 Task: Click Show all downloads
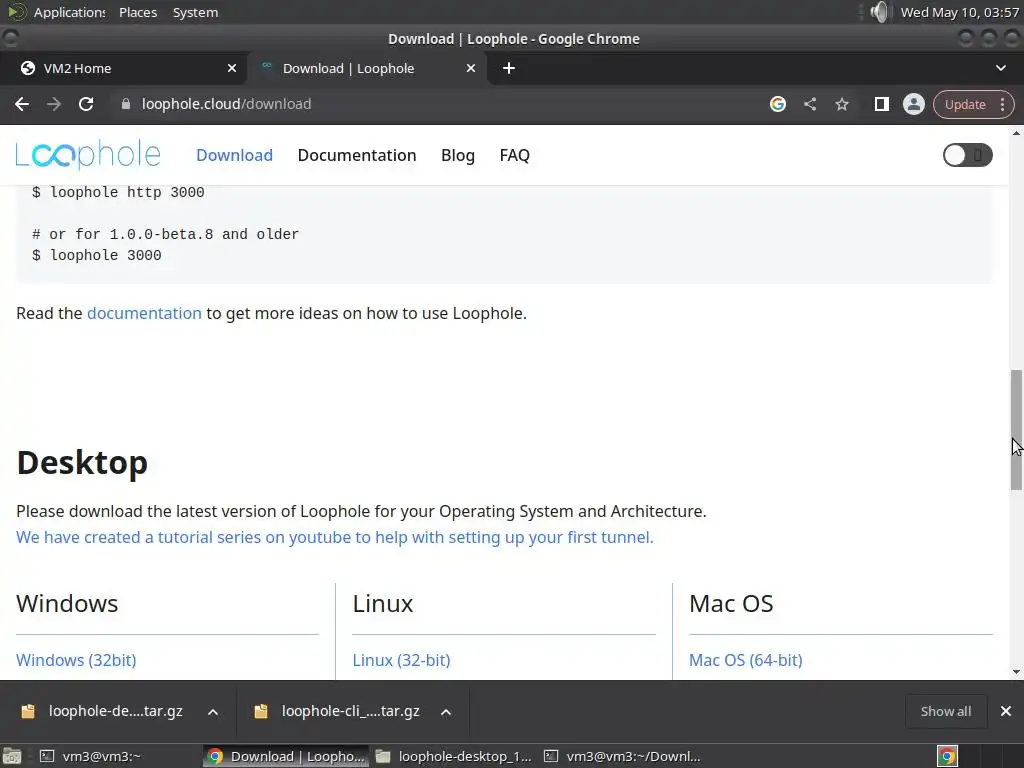(x=946, y=711)
